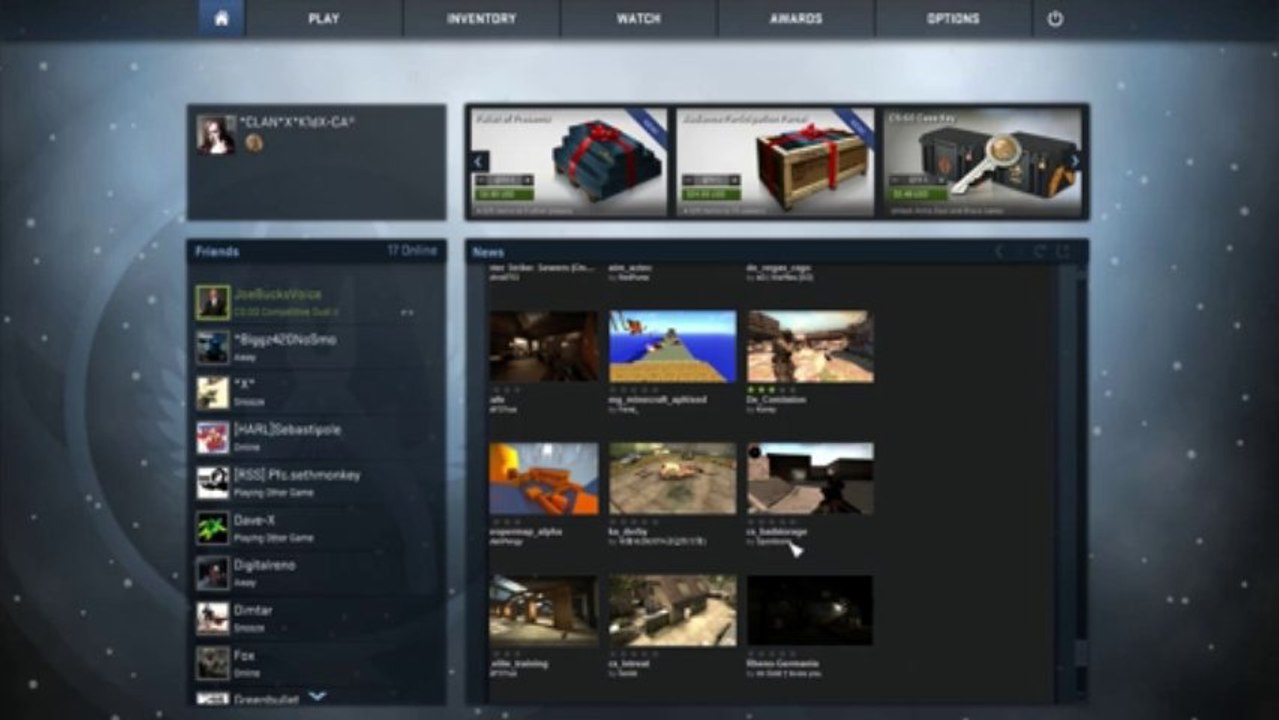
Task: Select friend Fox
Action: [x=316, y=662]
